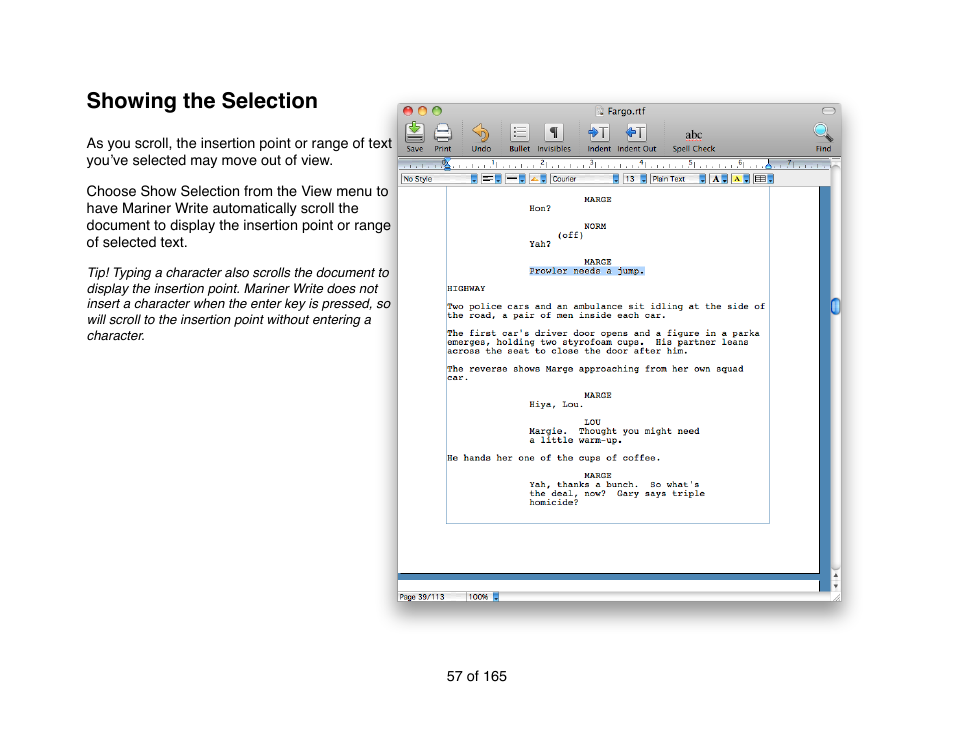Click the scroll up arrow
This screenshot has height=738, width=954.
pyautogui.click(x=835, y=575)
